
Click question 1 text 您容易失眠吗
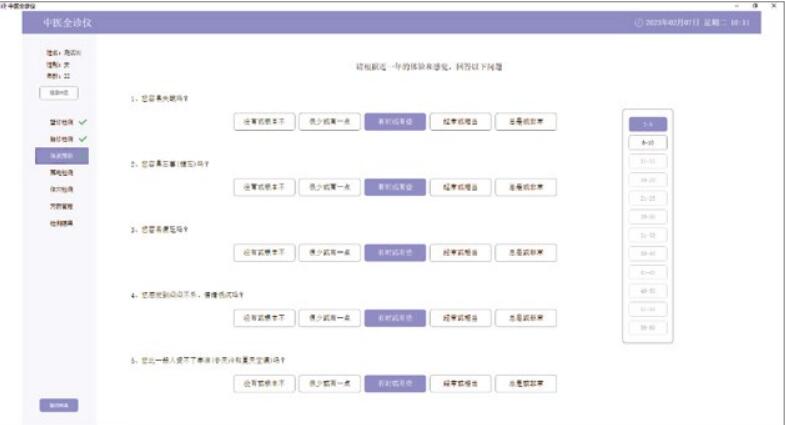click(159, 99)
